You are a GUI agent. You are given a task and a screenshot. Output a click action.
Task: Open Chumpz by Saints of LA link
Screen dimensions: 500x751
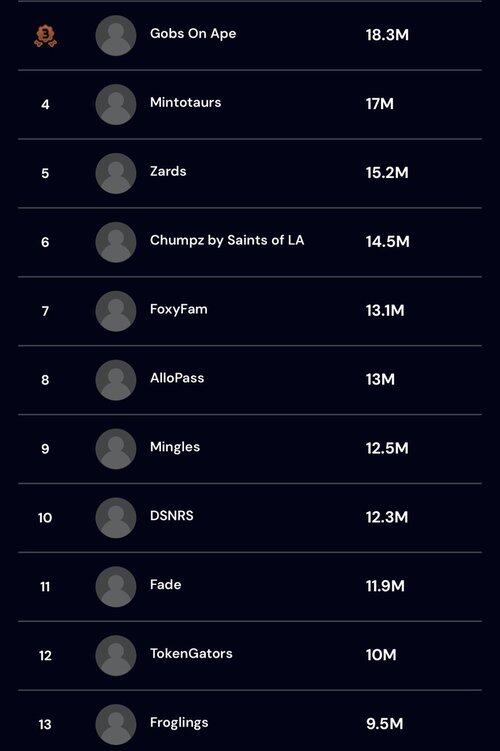(227, 240)
